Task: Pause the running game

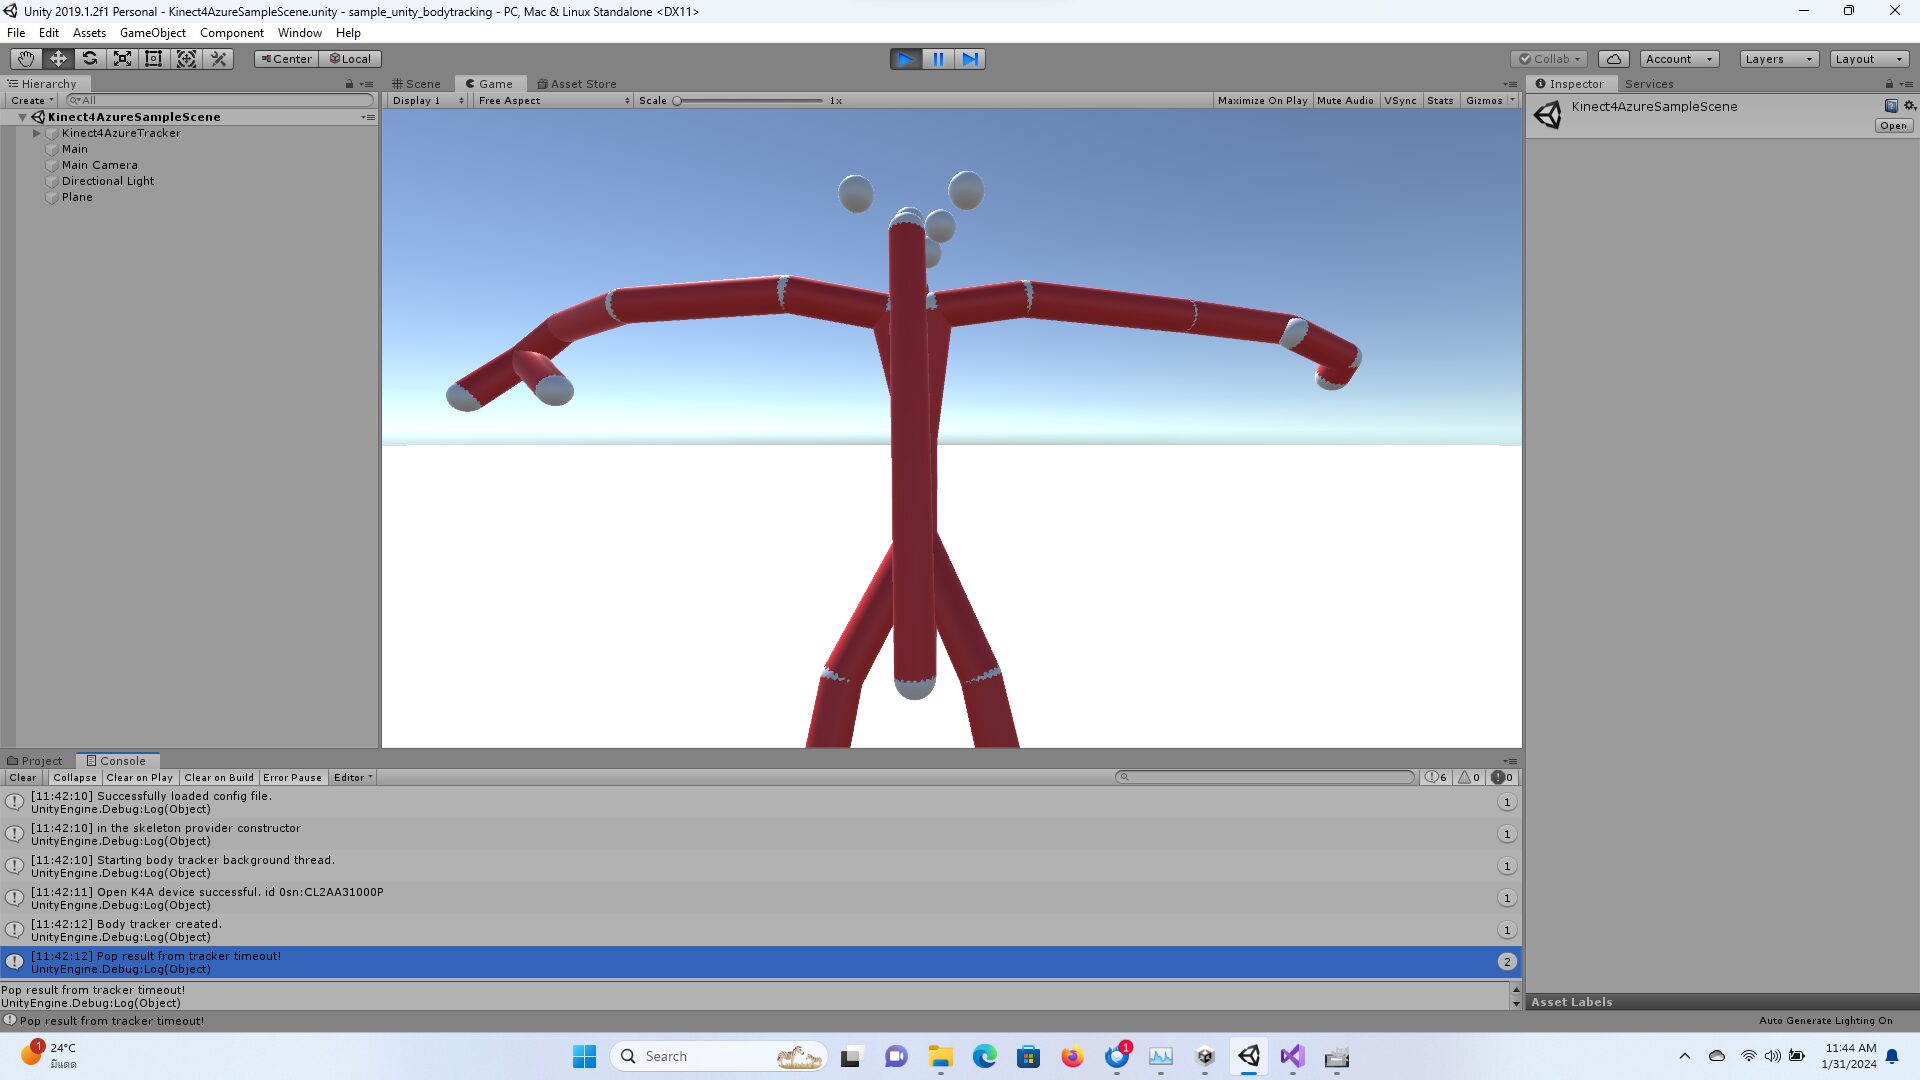Action: tap(938, 59)
